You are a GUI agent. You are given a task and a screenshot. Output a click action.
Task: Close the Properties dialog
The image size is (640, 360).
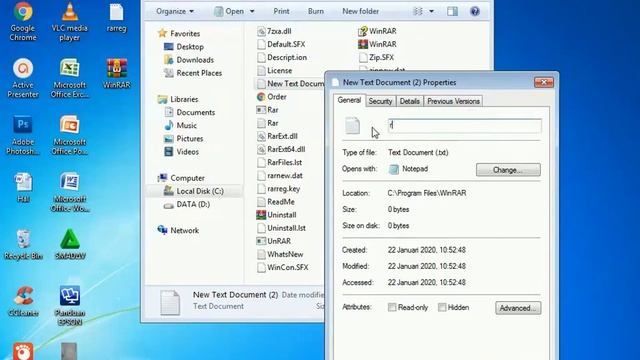(544, 82)
